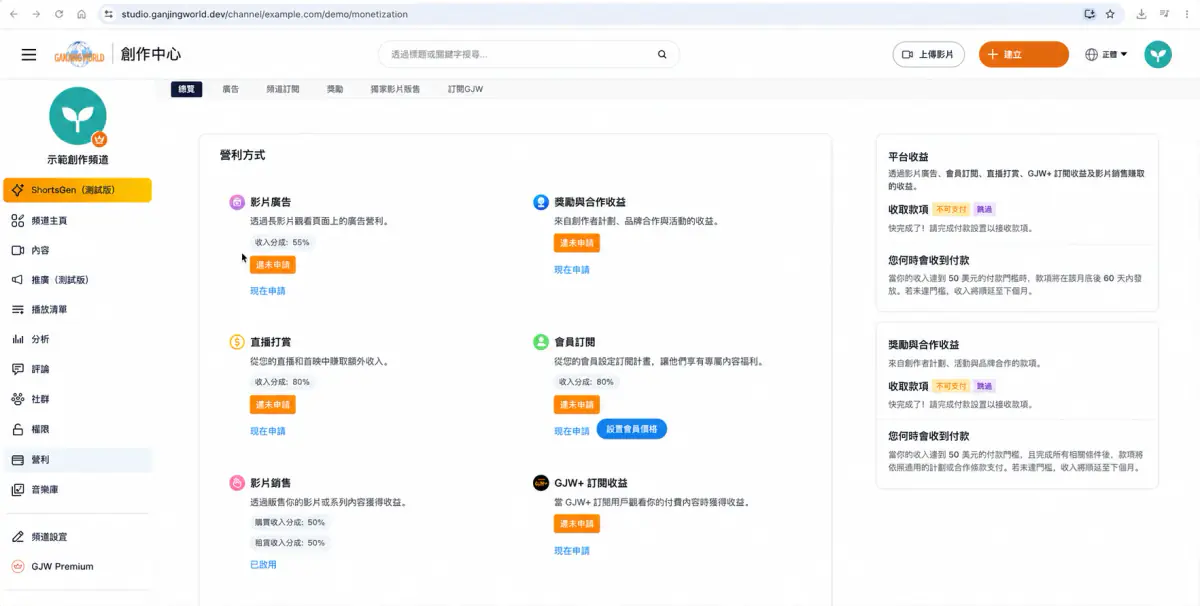Click 現在申請 under 影片廣告
Viewport: 1200px width, 606px height.
click(x=268, y=291)
